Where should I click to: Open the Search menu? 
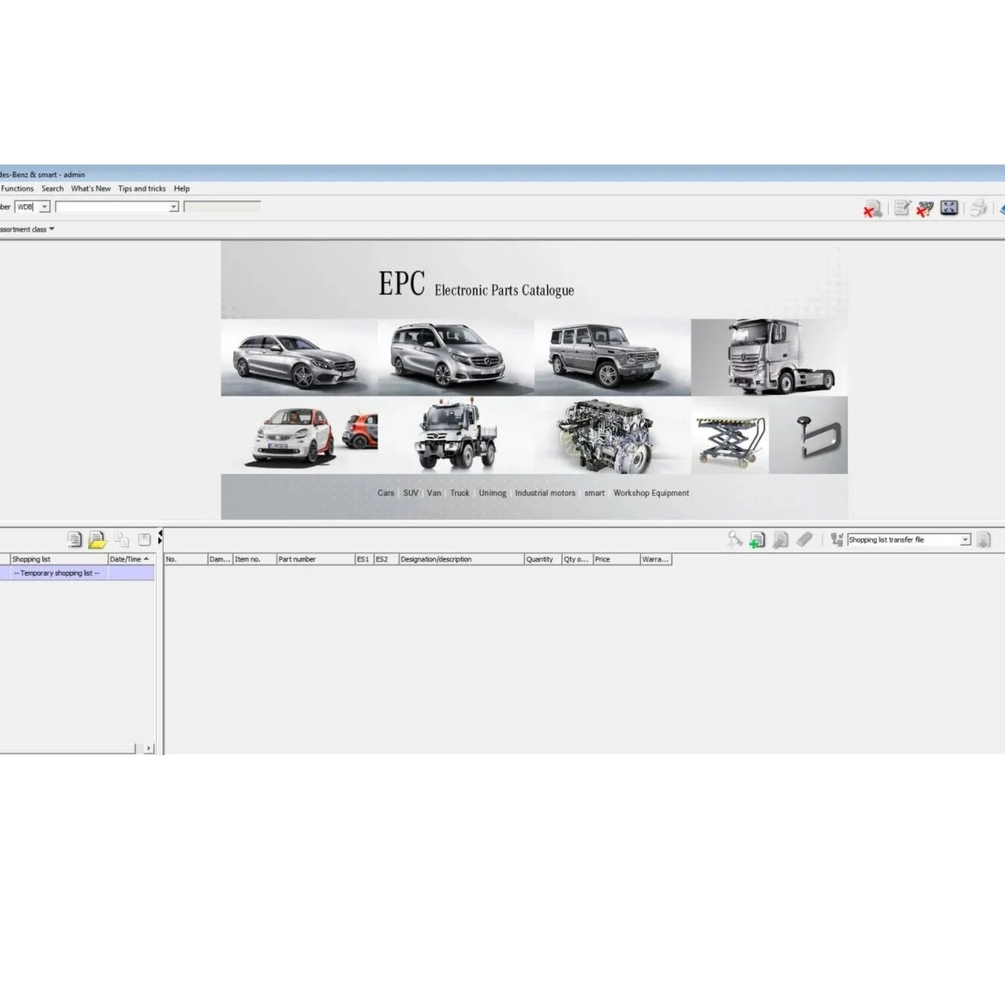[53, 188]
